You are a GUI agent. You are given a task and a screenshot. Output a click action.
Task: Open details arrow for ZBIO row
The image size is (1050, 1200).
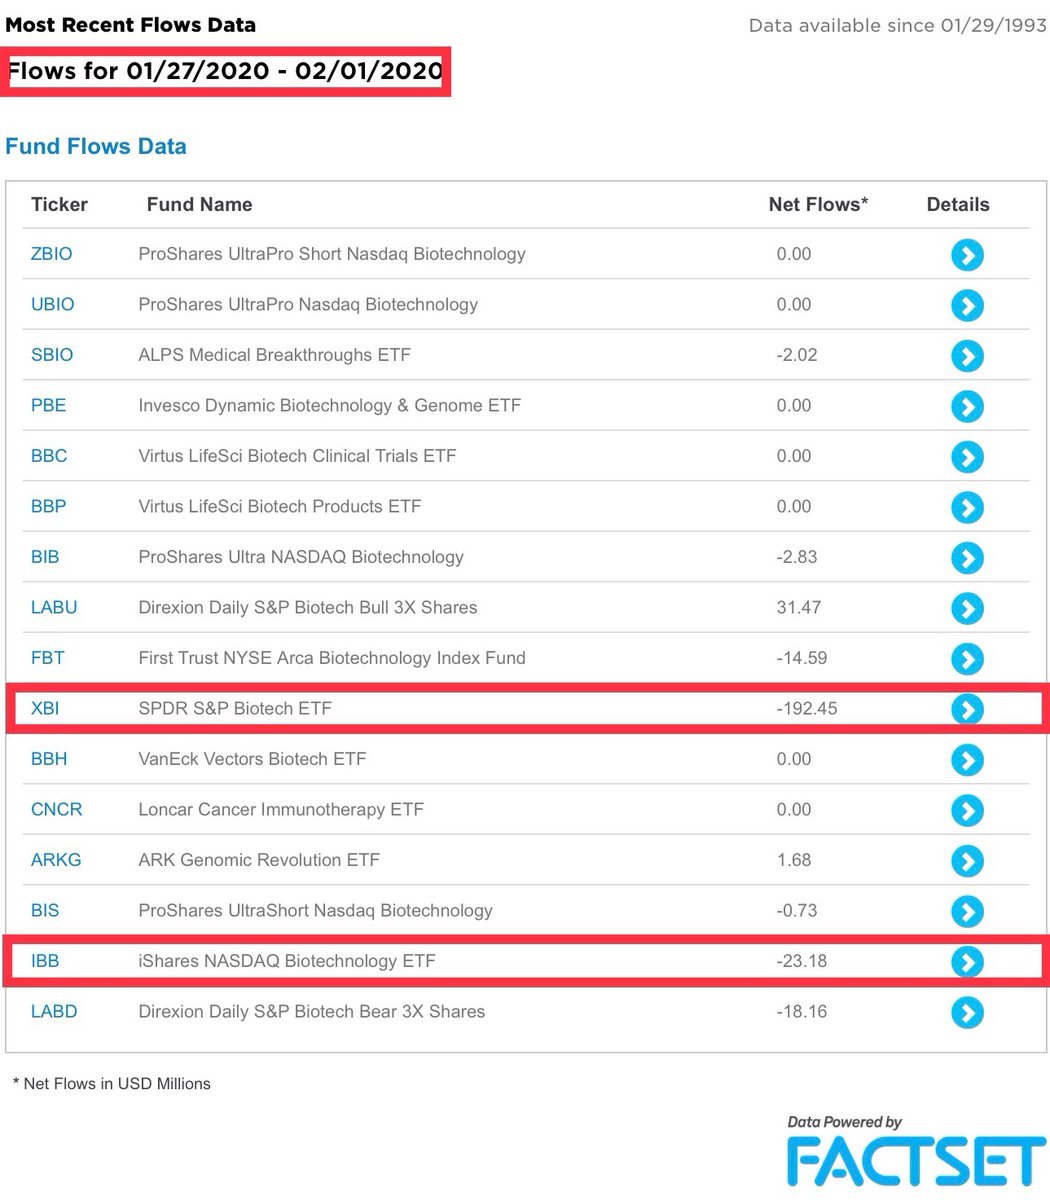click(967, 255)
